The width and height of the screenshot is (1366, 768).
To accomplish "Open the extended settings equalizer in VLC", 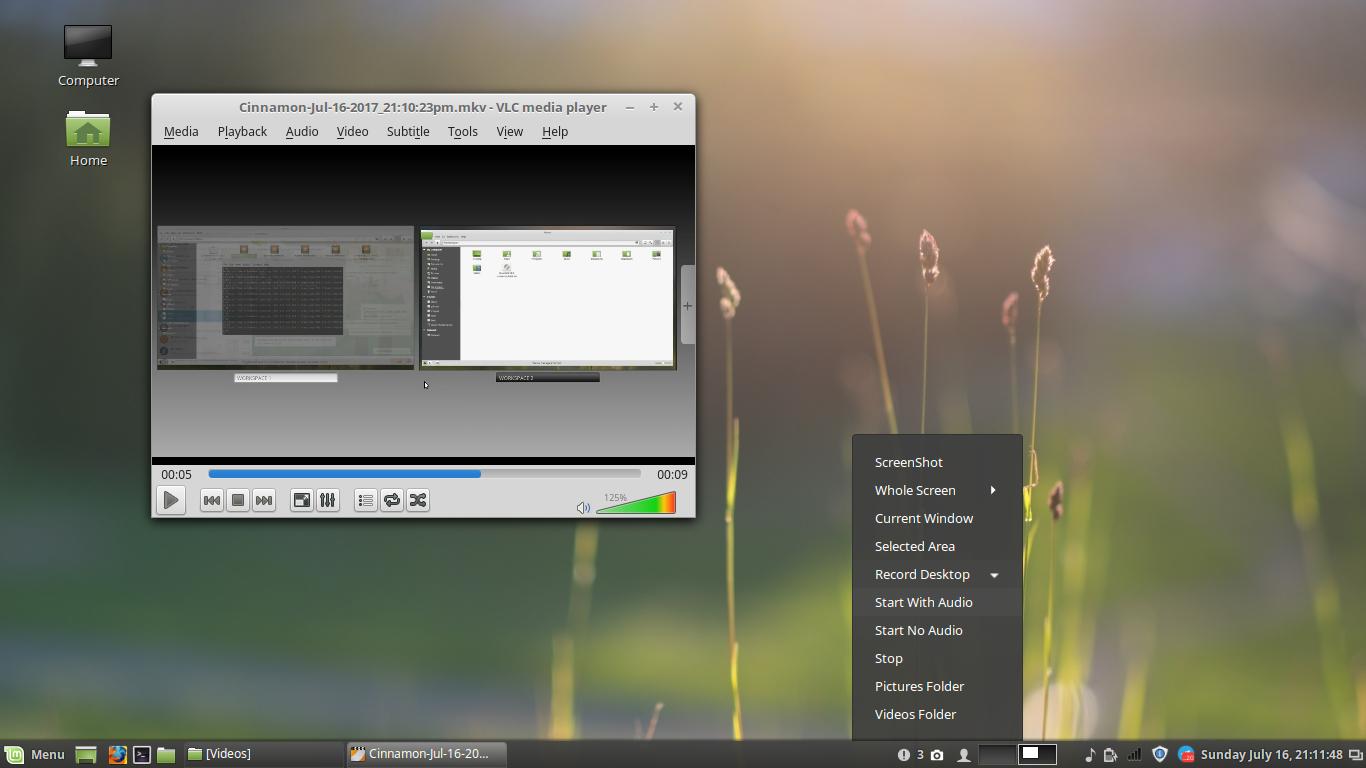I will (x=328, y=500).
